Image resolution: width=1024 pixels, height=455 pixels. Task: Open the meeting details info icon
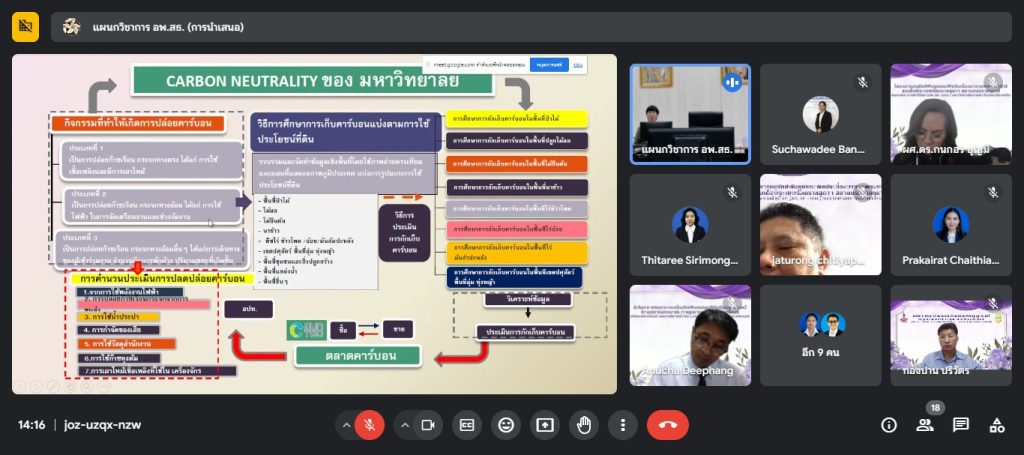pos(888,425)
